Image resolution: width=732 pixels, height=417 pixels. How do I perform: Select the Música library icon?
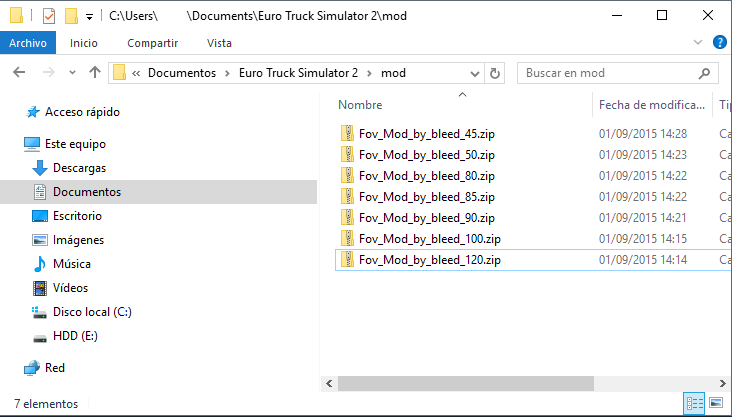40,264
